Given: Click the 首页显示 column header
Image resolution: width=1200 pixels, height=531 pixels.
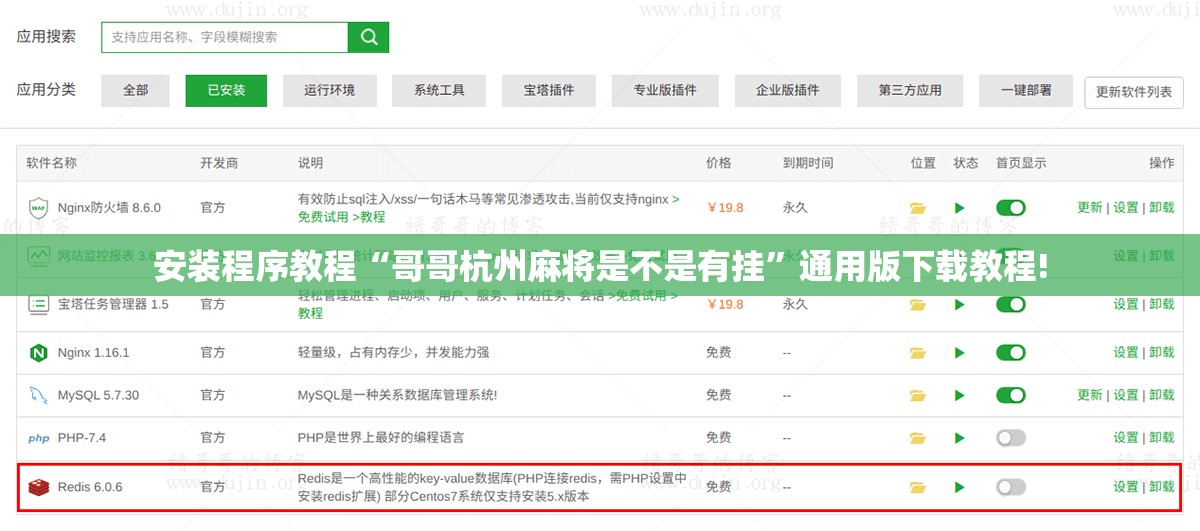Looking at the screenshot, I should click(1021, 163).
